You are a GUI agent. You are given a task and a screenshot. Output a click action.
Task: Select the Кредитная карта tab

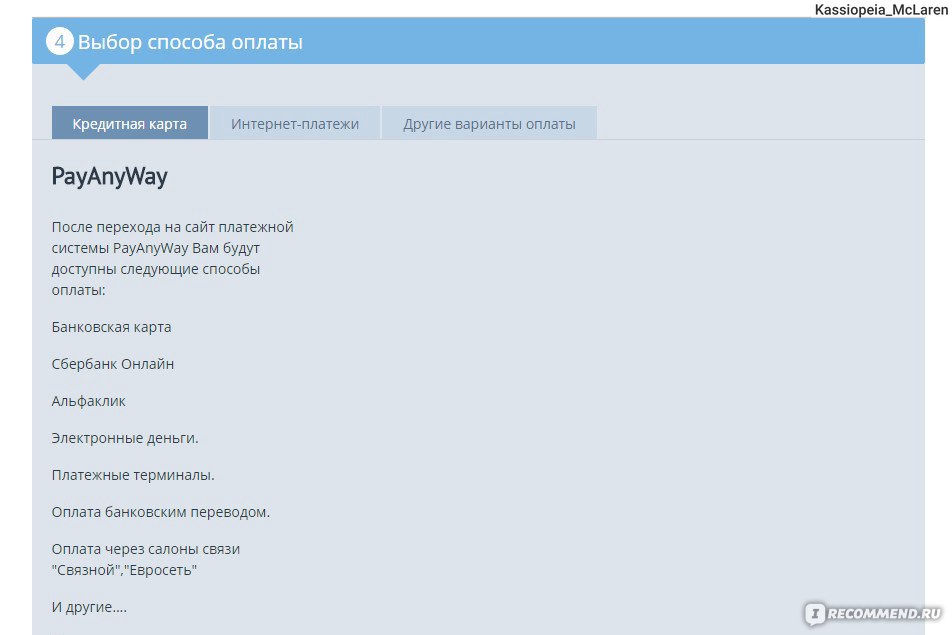(x=130, y=123)
